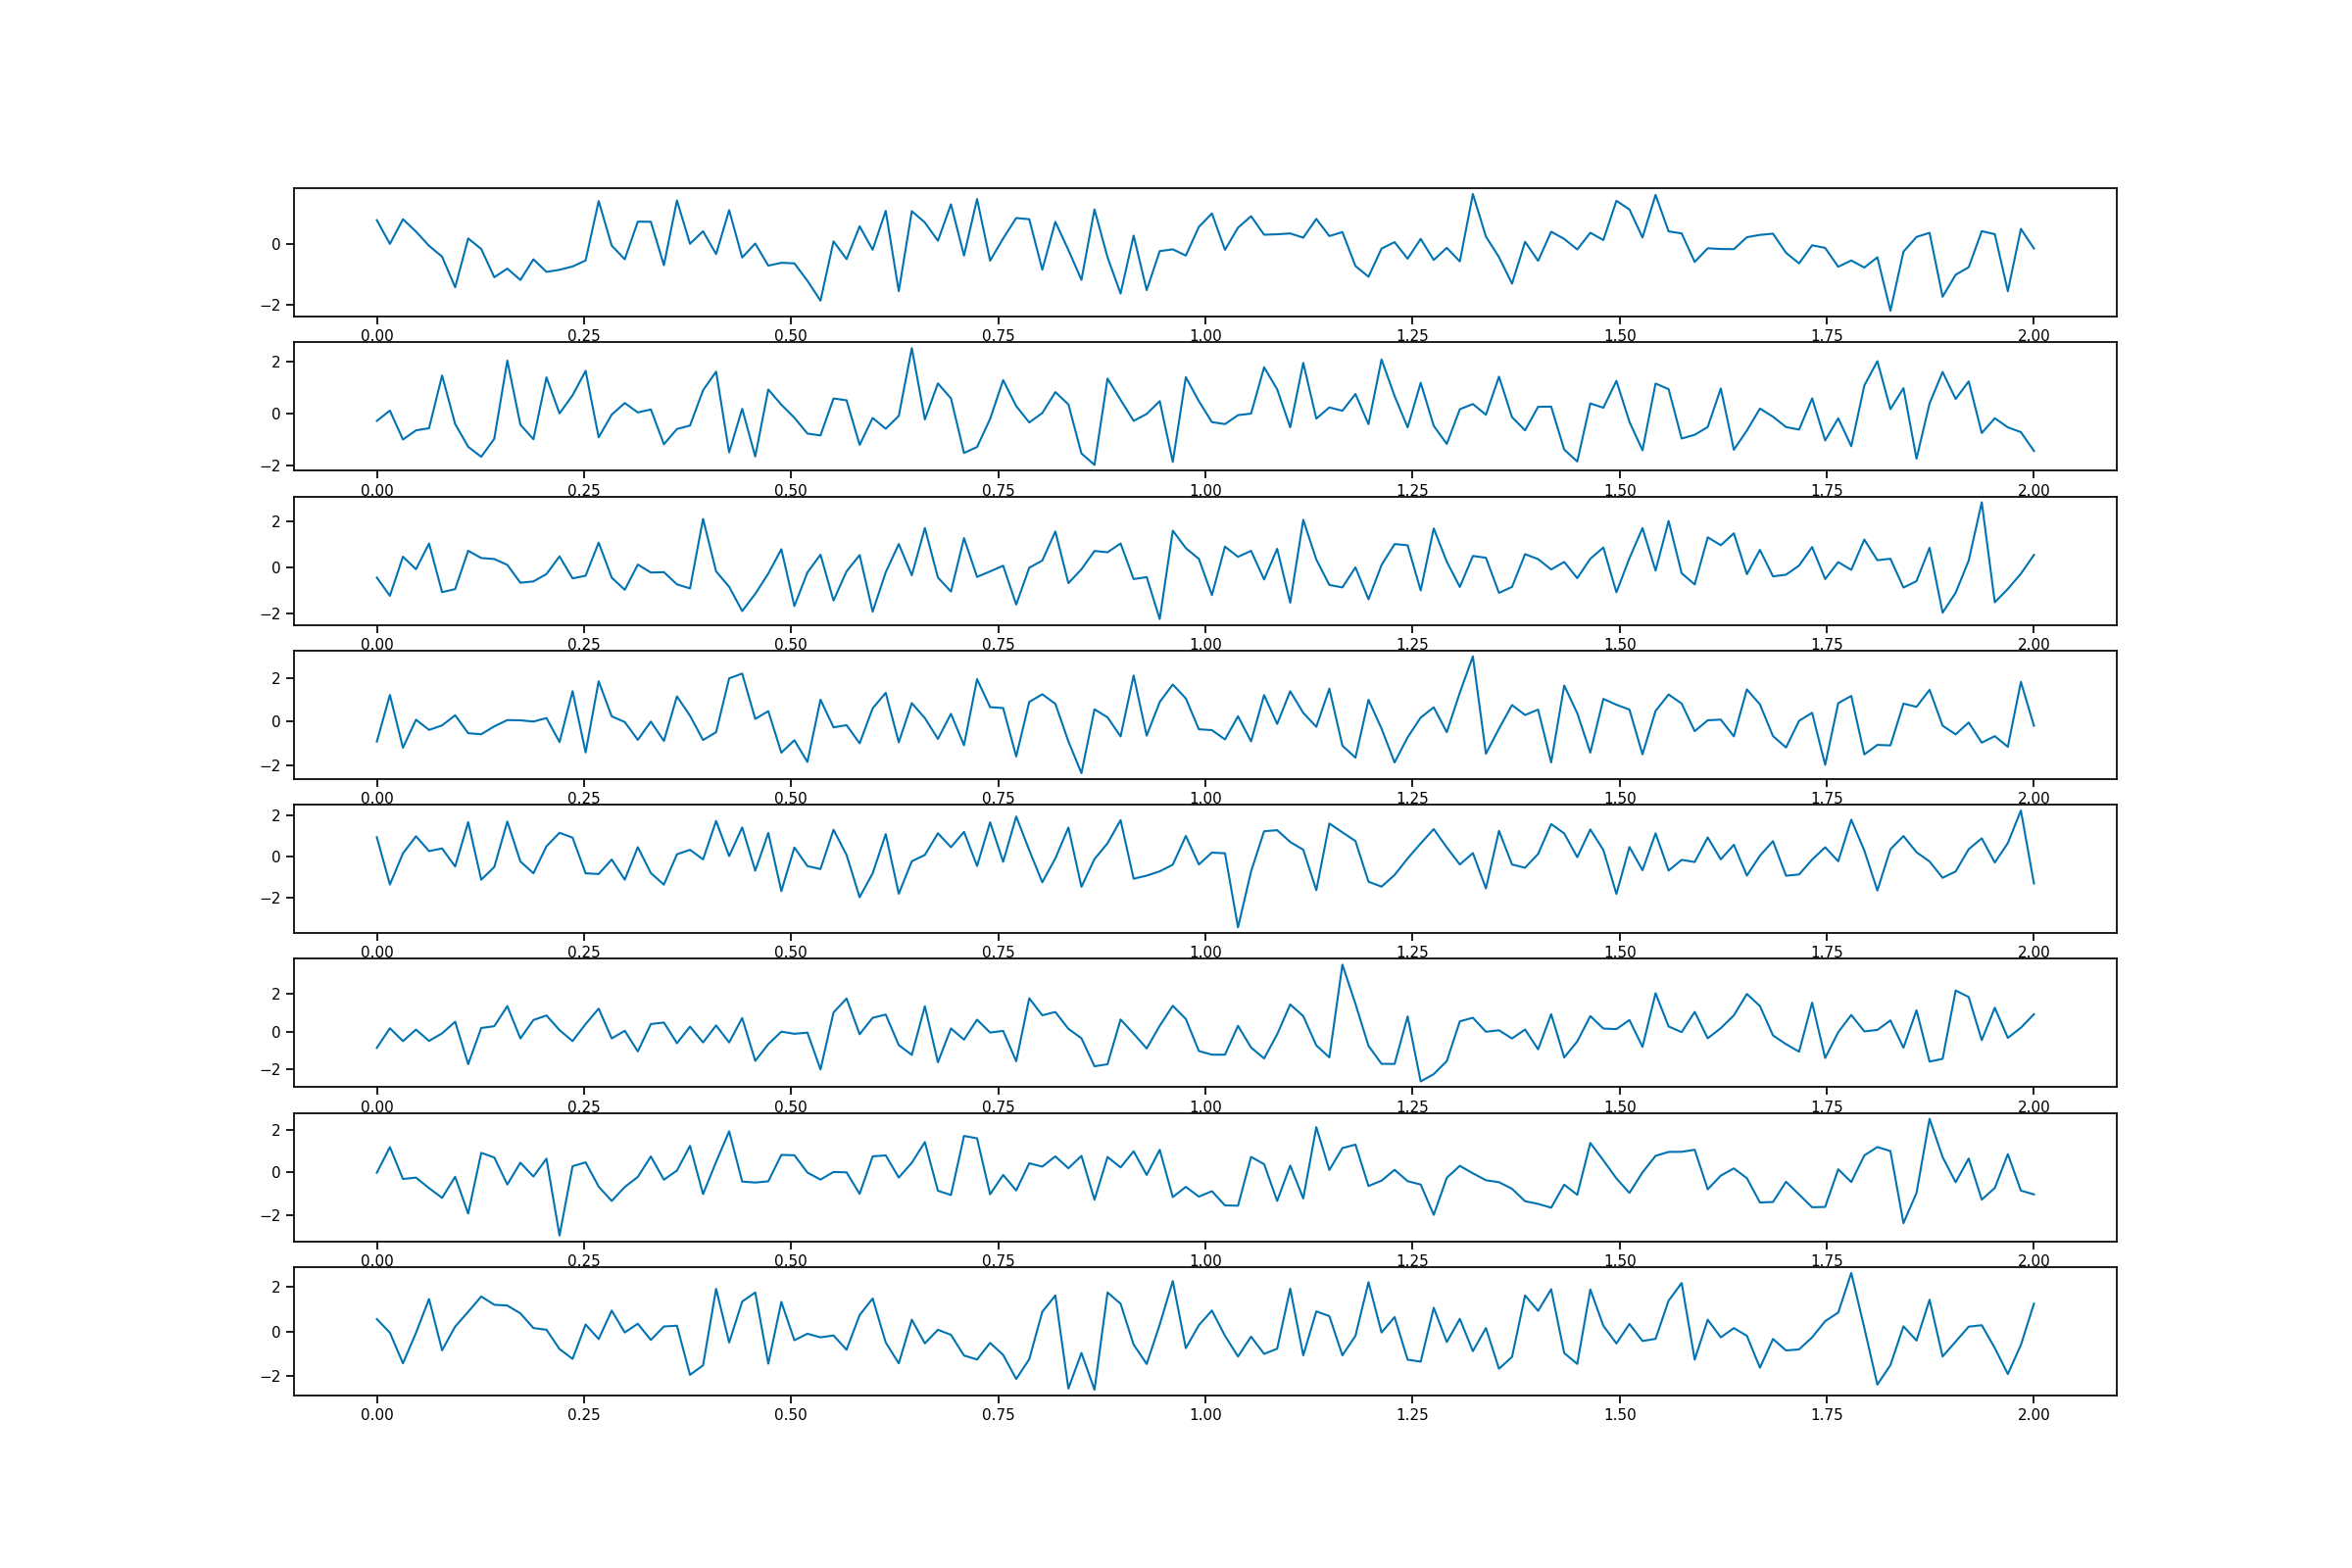
Task: Click the -2 y-axis label of top subplot
Action: 270,305
